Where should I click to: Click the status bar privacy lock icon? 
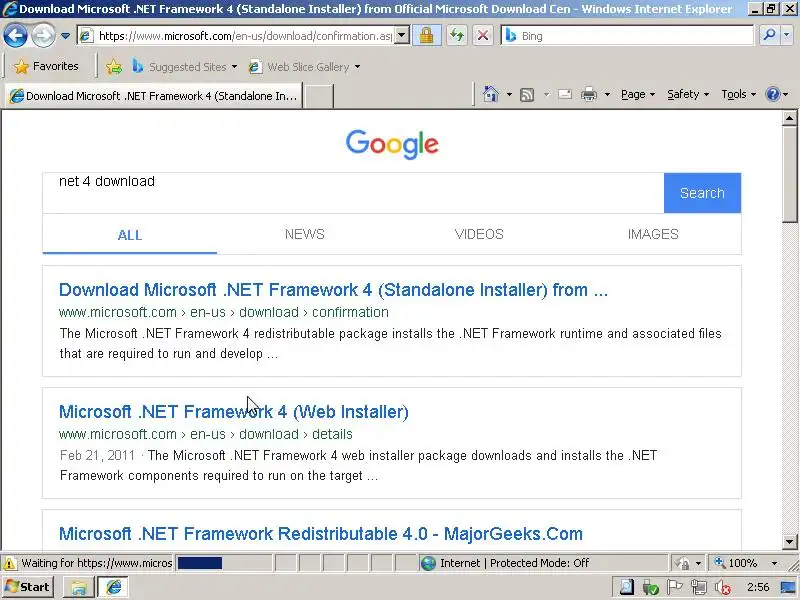click(x=682, y=563)
